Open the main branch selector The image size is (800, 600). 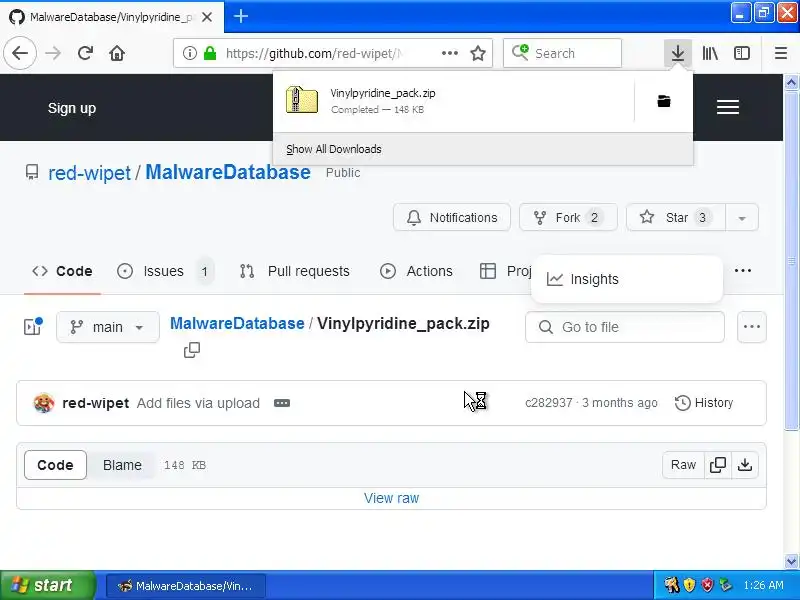[108, 327]
